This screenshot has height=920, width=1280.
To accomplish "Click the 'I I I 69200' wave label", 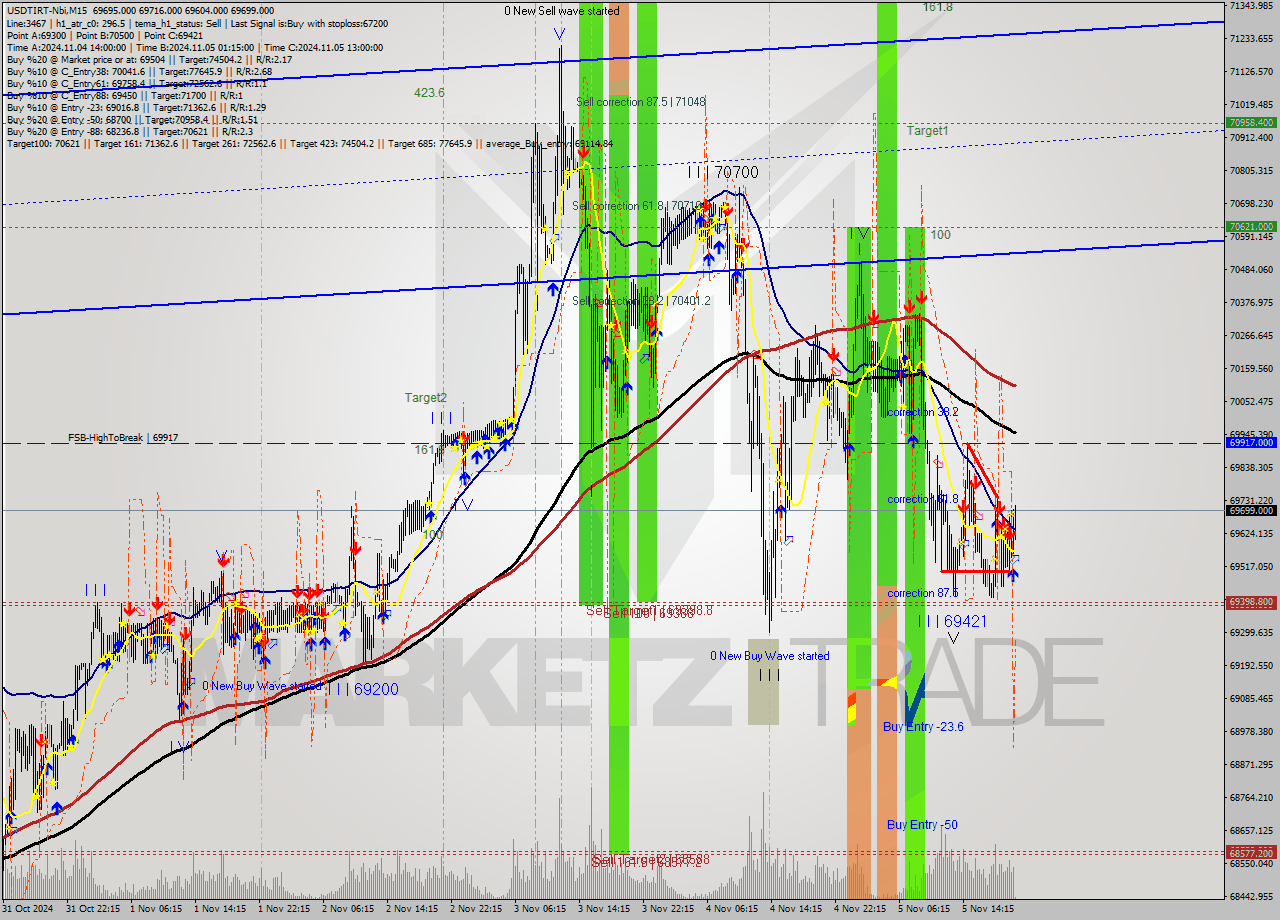I will click(363, 689).
